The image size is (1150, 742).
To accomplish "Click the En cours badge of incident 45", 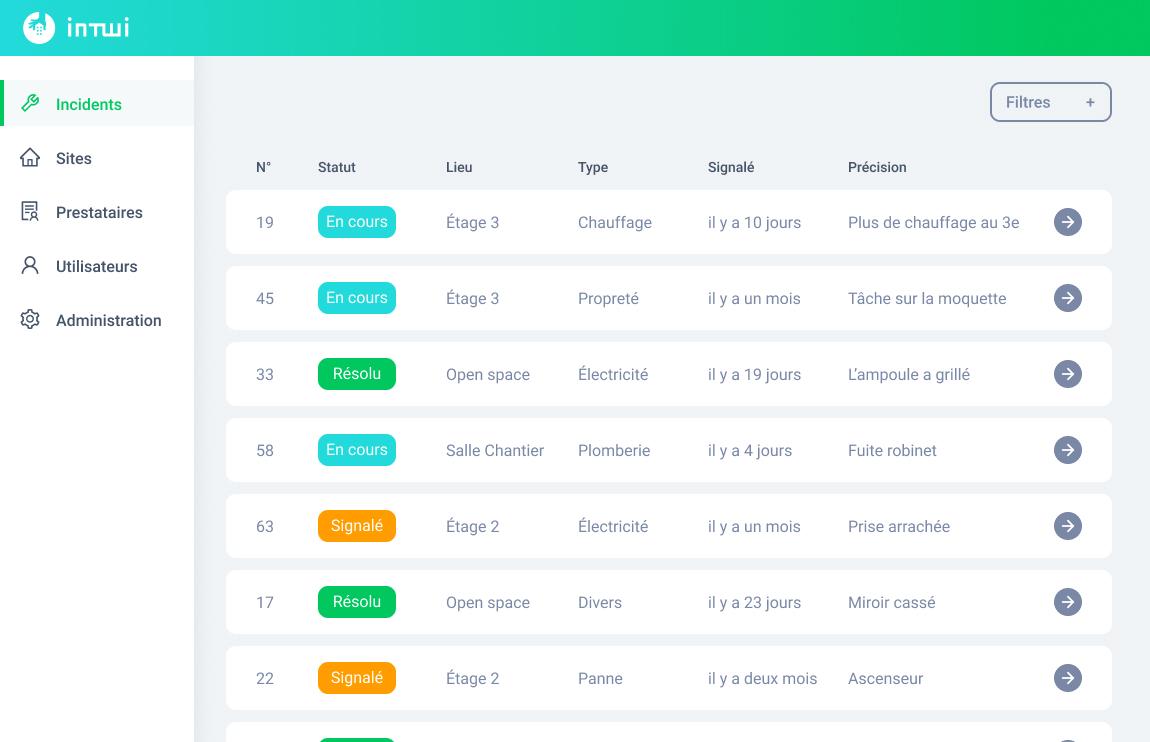I will (x=356, y=298).
